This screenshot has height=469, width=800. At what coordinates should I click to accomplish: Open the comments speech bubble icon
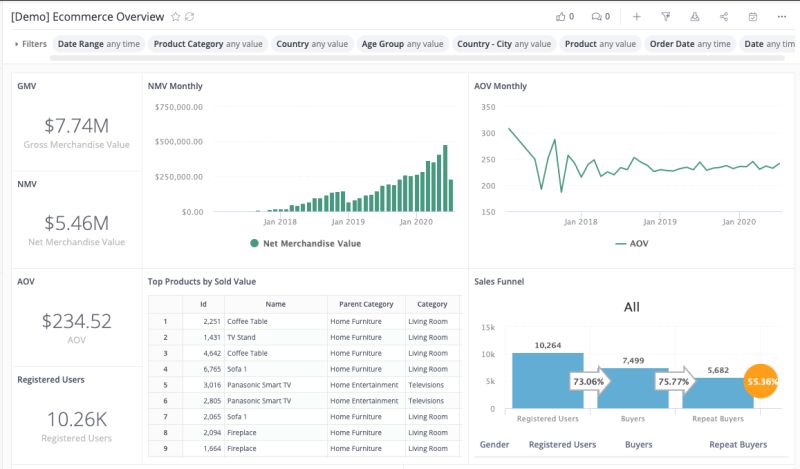point(596,17)
